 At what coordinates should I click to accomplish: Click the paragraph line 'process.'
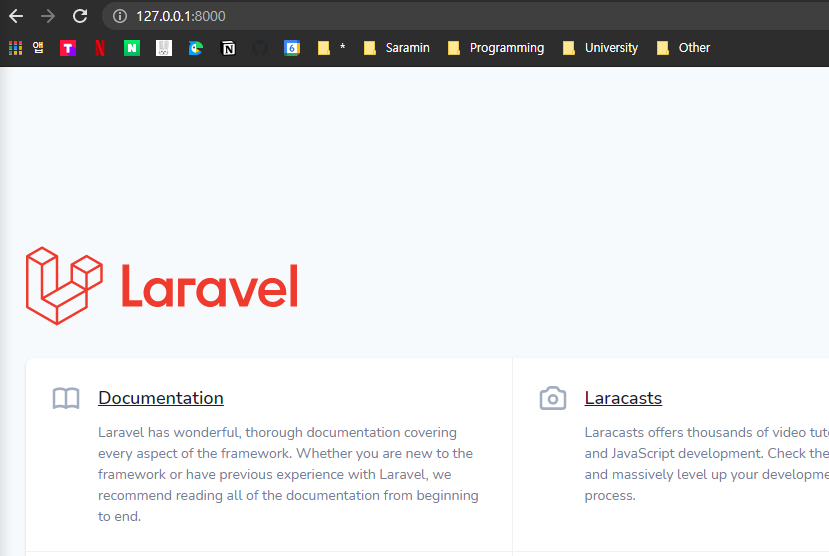610,496
